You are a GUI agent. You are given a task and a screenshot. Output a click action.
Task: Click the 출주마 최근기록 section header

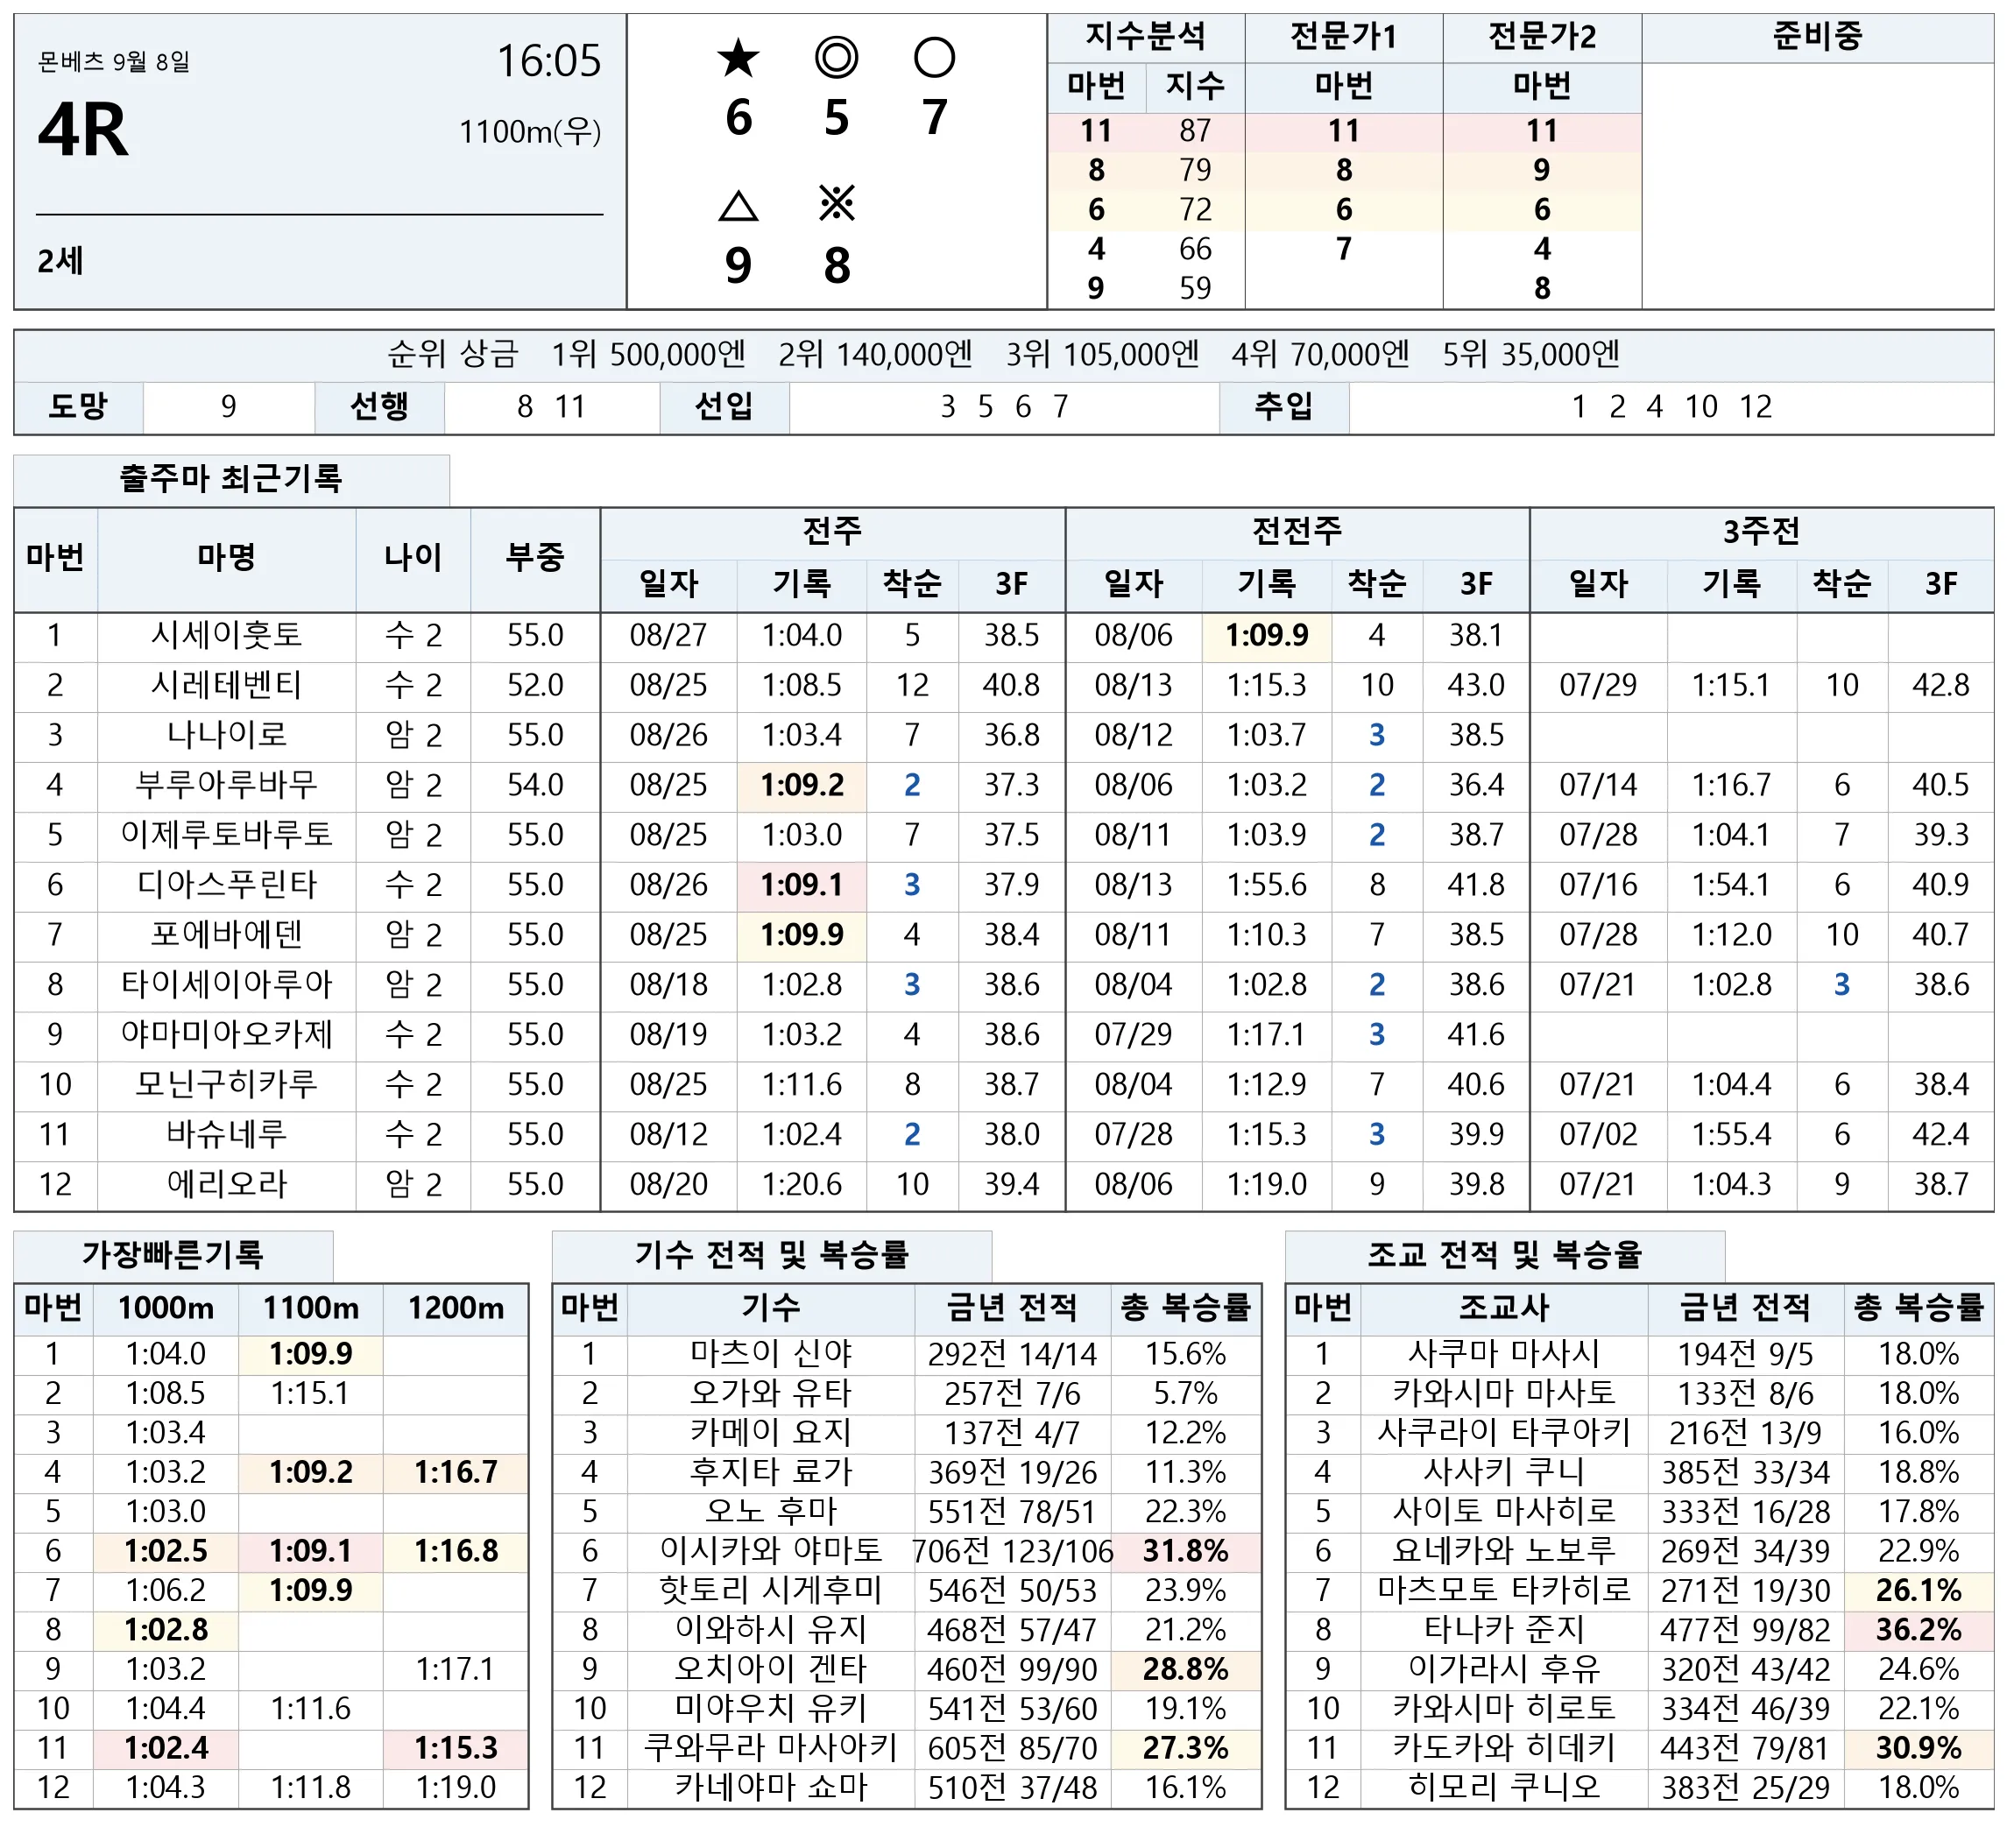tap(231, 479)
